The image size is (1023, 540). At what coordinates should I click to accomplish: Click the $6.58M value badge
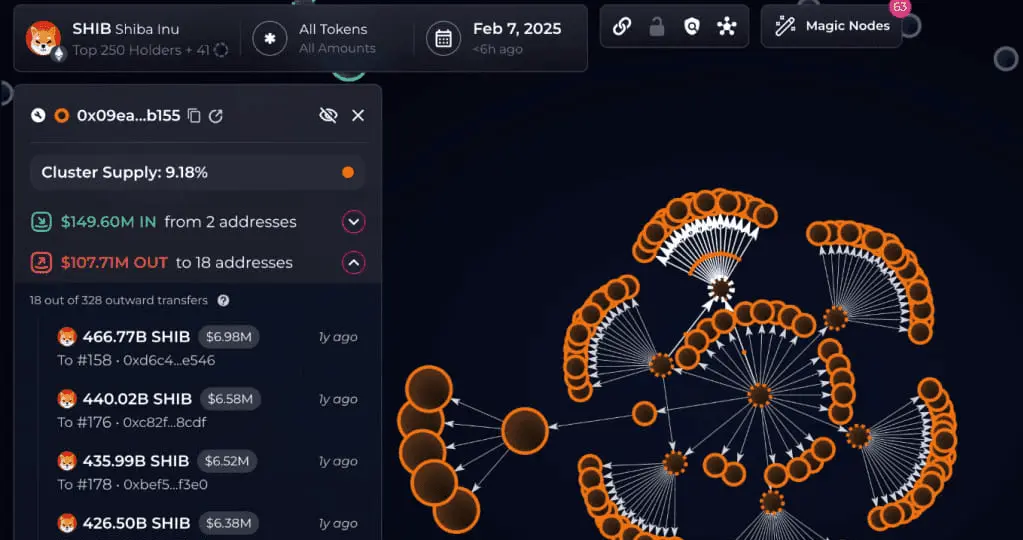230,399
